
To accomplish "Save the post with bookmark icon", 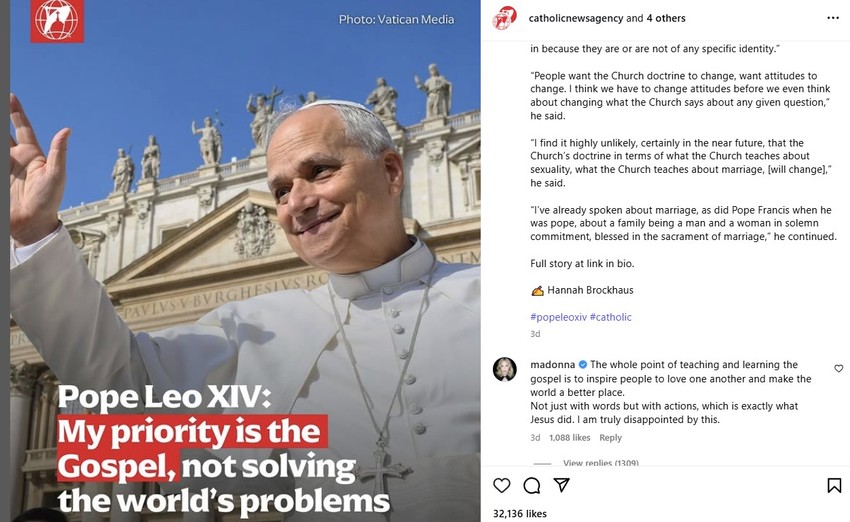I will (834, 485).
